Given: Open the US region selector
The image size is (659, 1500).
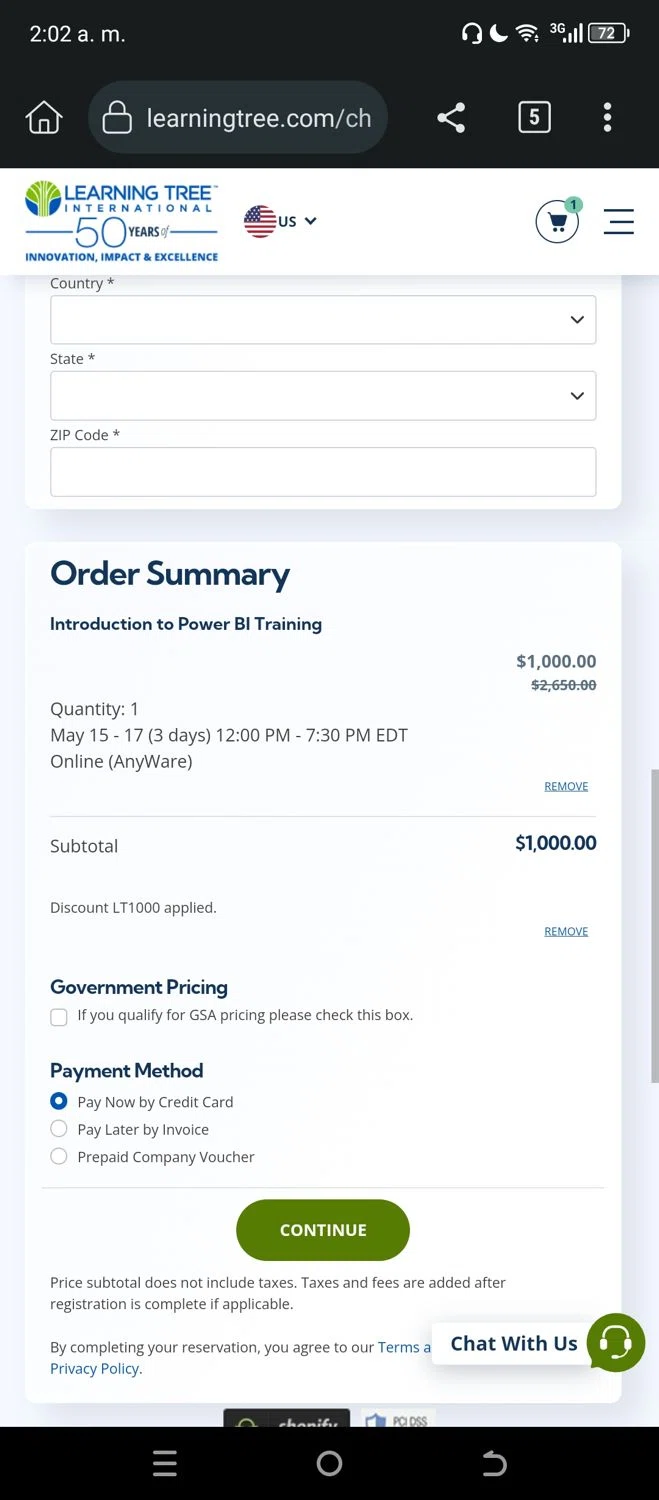Looking at the screenshot, I should (x=281, y=221).
